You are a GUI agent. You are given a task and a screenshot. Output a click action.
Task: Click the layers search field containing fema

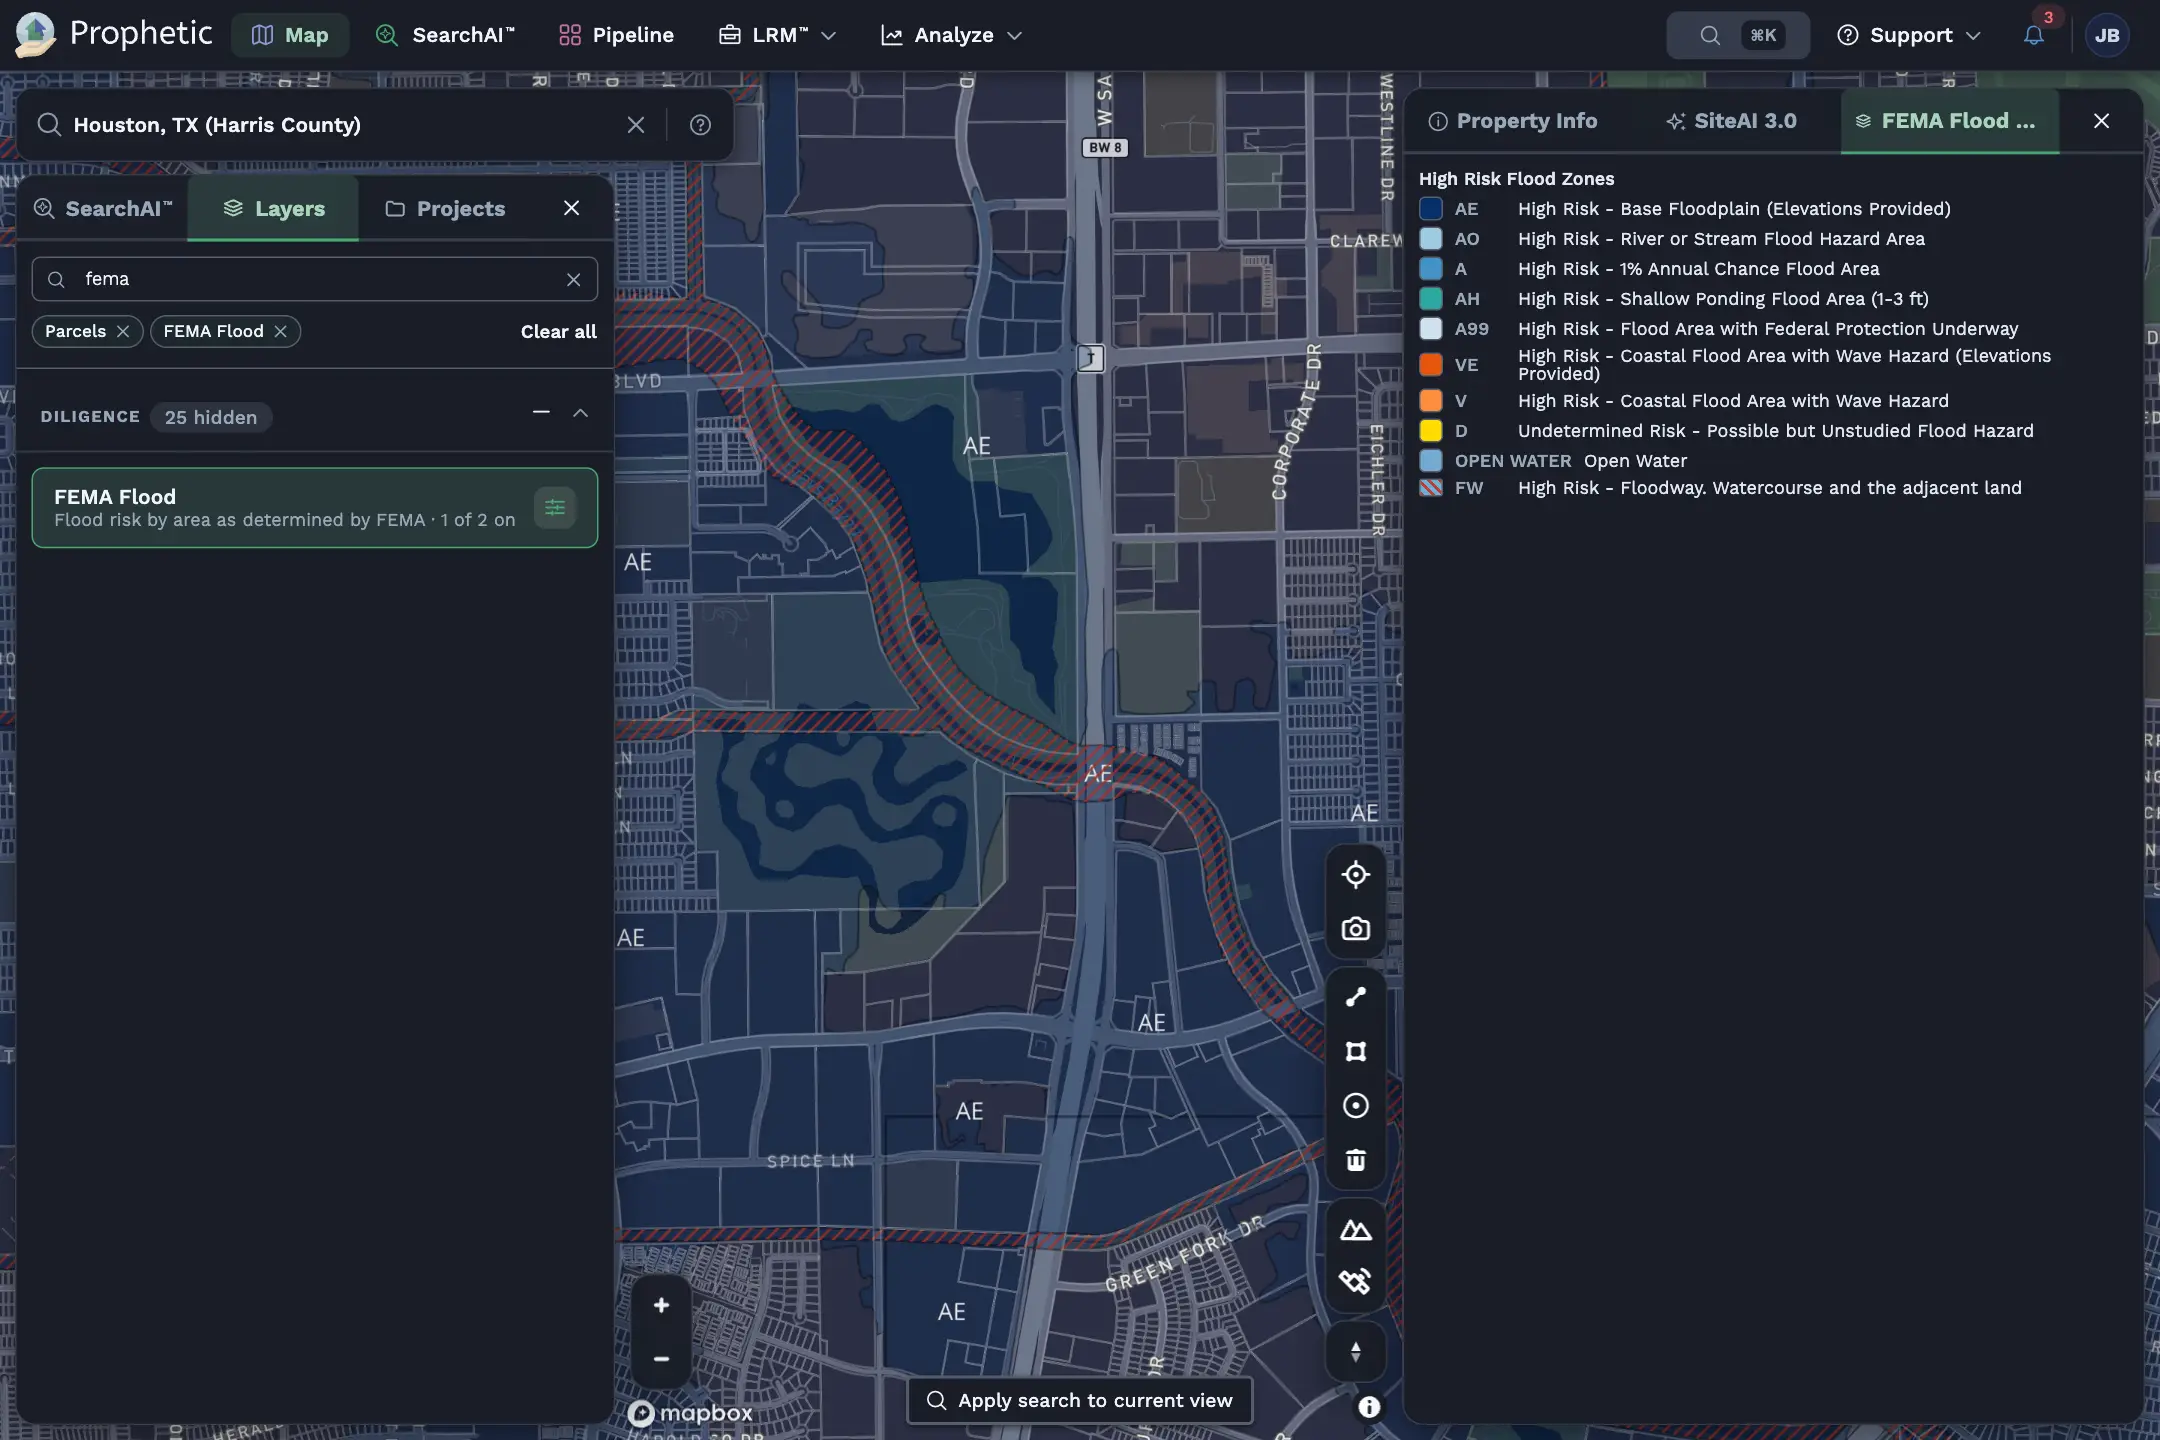coord(315,279)
